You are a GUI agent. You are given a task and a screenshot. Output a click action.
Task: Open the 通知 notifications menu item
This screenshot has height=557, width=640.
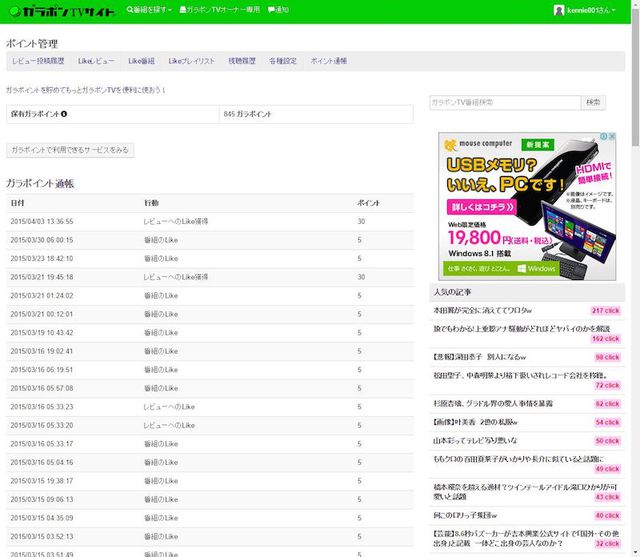coord(279,10)
